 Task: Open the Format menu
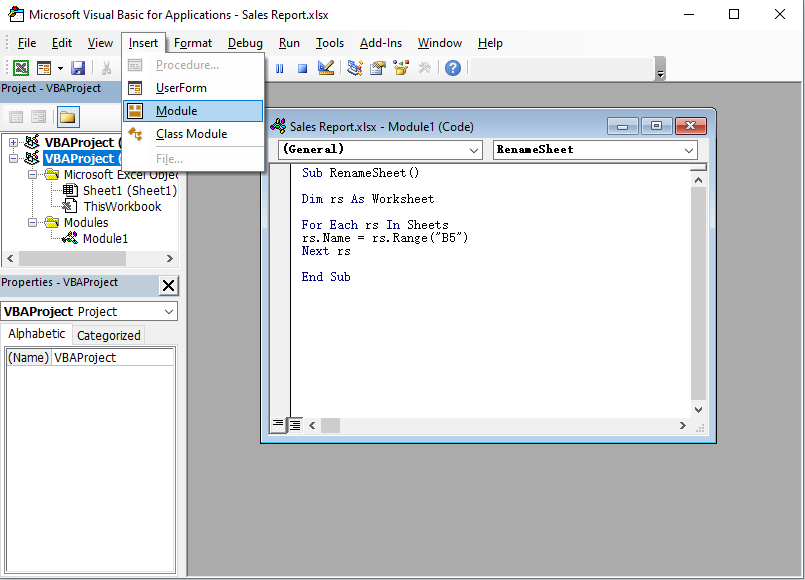click(x=193, y=43)
